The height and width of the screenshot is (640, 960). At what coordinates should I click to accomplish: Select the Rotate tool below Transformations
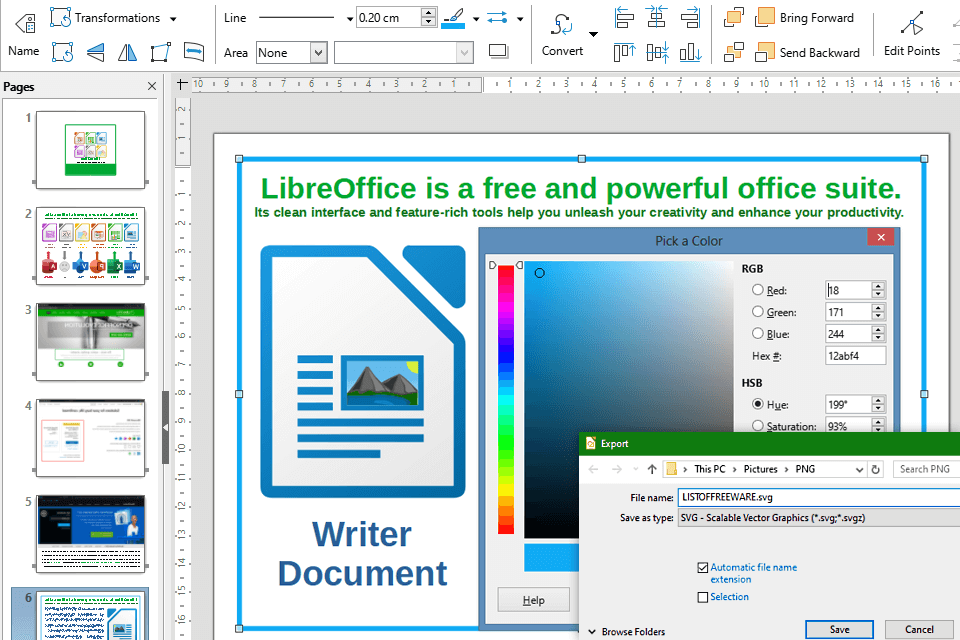coord(62,52)
